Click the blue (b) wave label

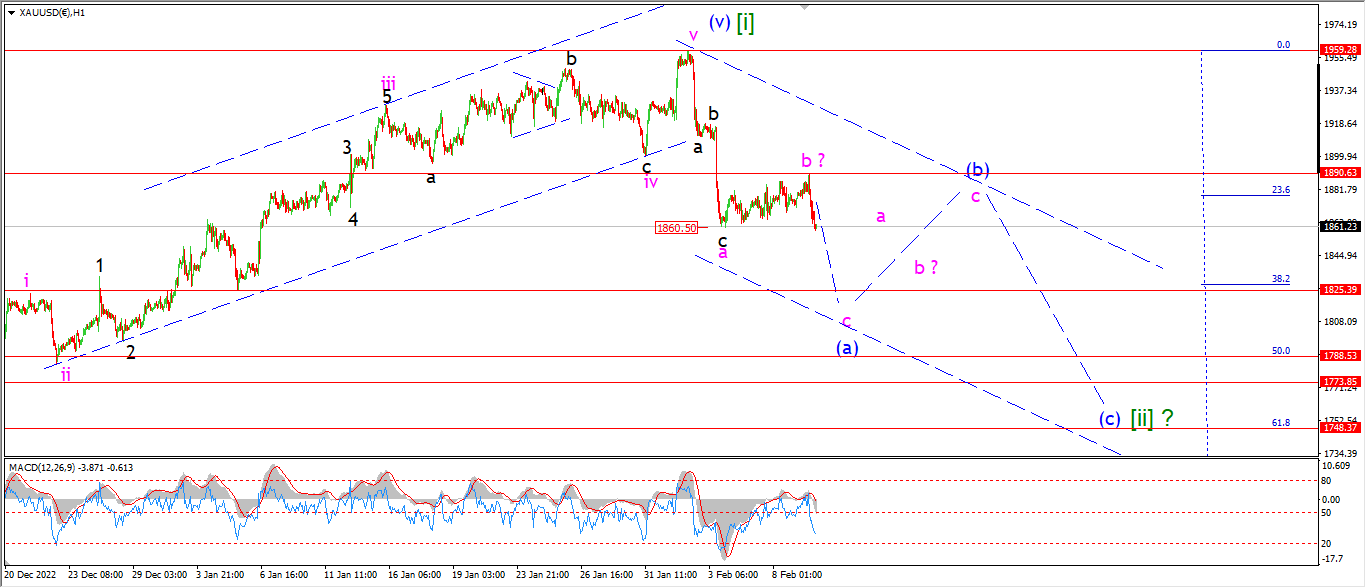pyautogui.click(x=978, y=169)
